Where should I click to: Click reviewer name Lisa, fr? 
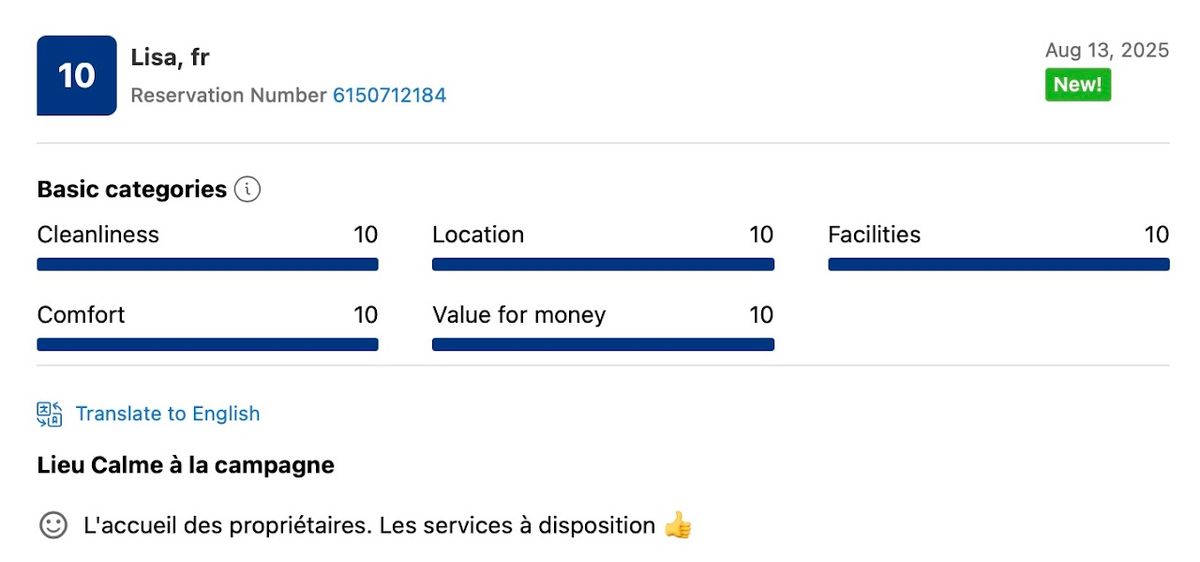click(170, 57)
